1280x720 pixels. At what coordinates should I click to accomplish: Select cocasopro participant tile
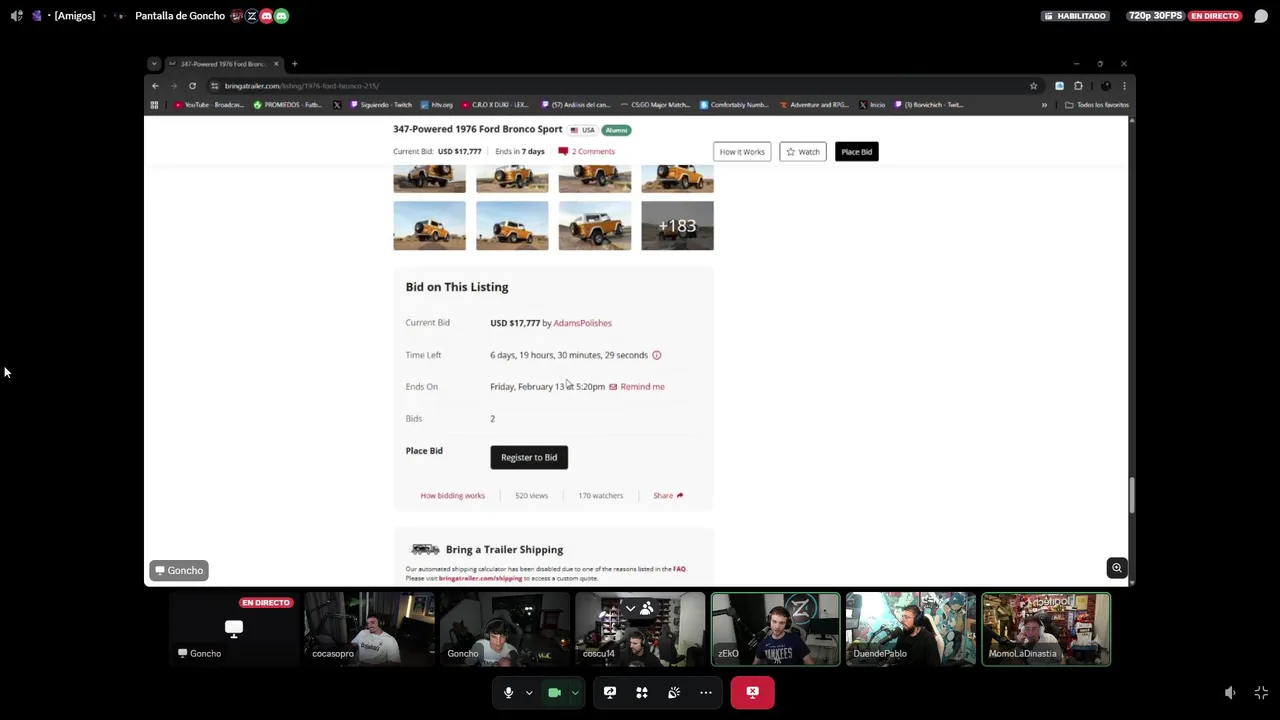(x=369, y=629)
